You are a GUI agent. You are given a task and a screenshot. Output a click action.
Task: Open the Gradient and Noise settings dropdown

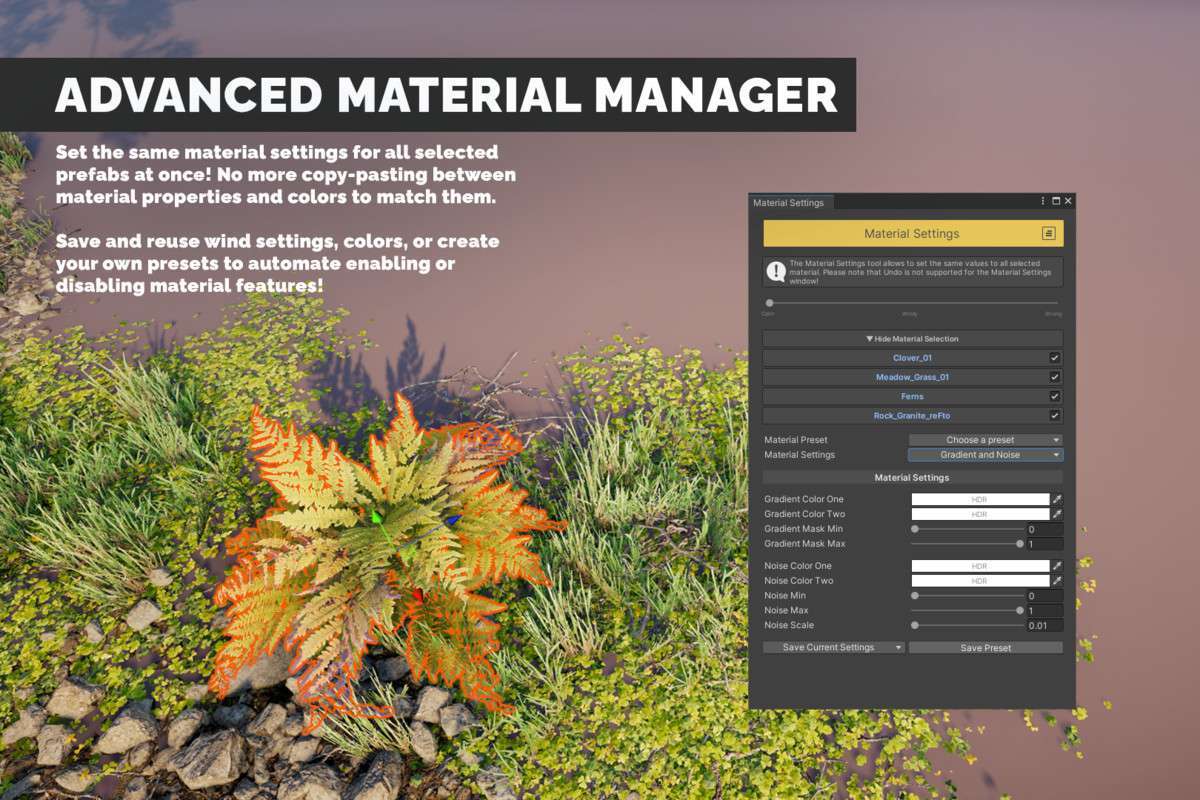pos(985,455)
